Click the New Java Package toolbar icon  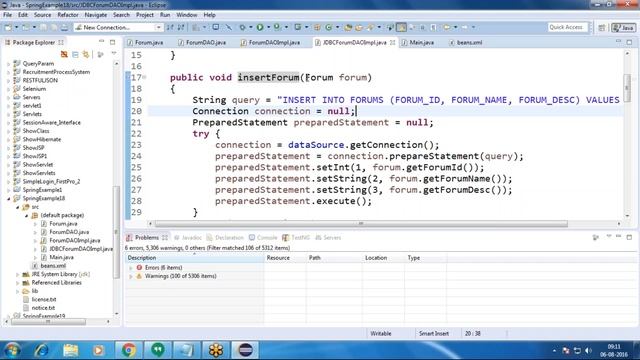(x=317, y=27)
